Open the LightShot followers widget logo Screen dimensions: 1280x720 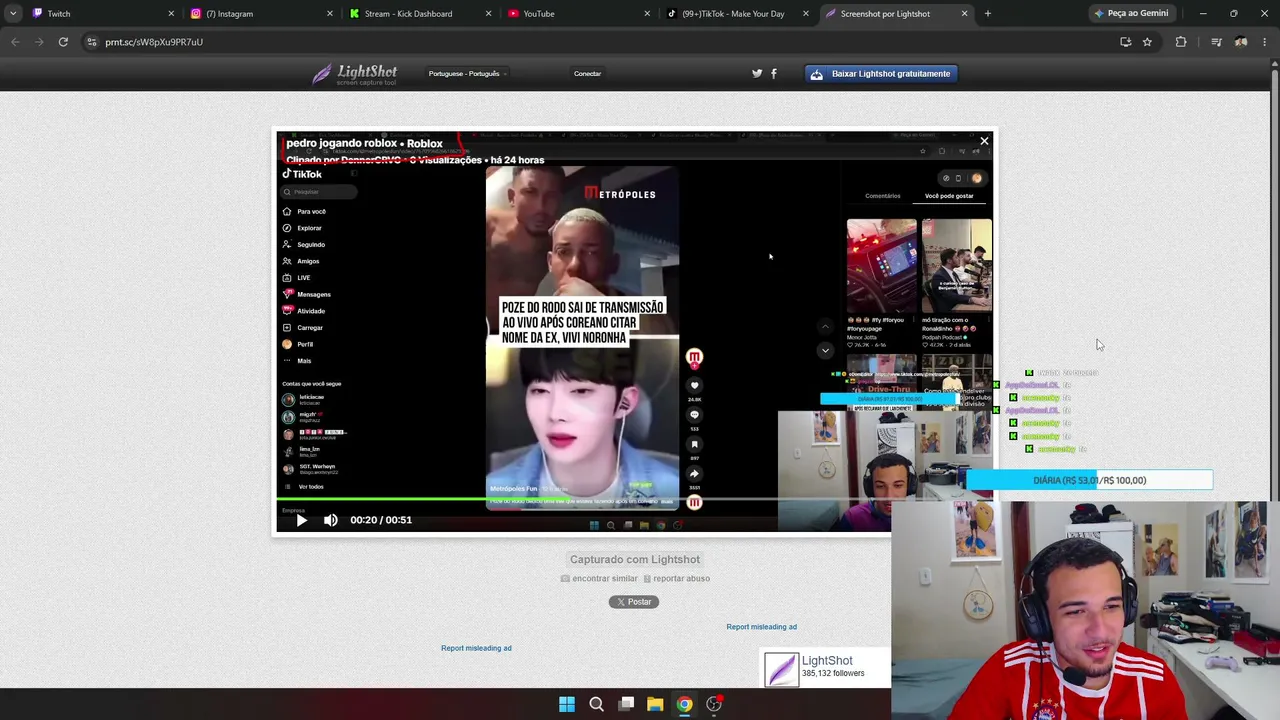[782, 668]
